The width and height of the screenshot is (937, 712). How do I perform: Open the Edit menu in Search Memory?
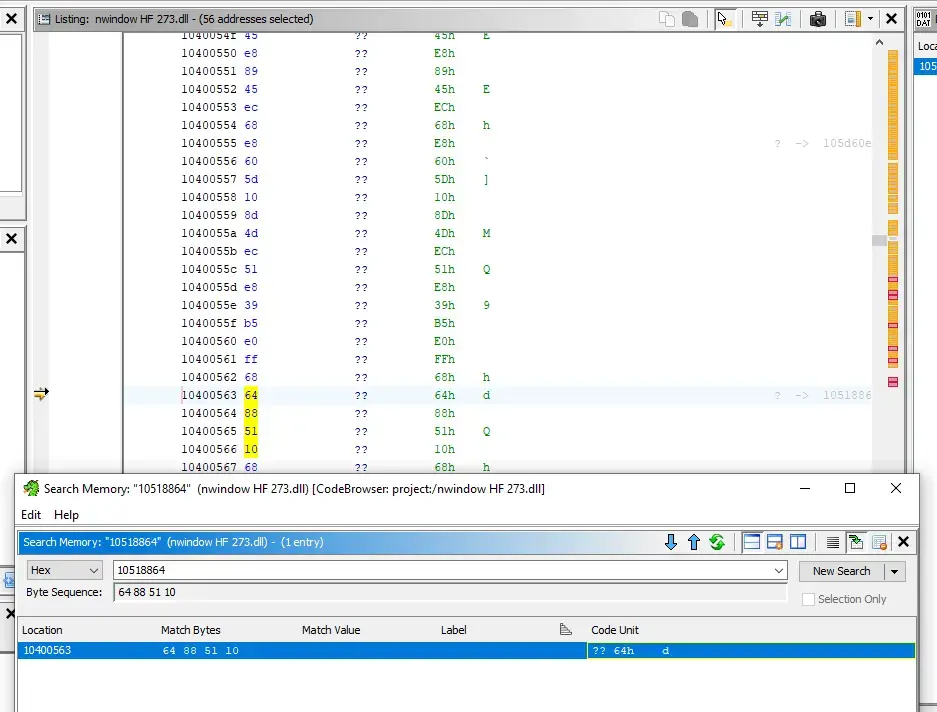pyautogui.click(x=30, y=515)
